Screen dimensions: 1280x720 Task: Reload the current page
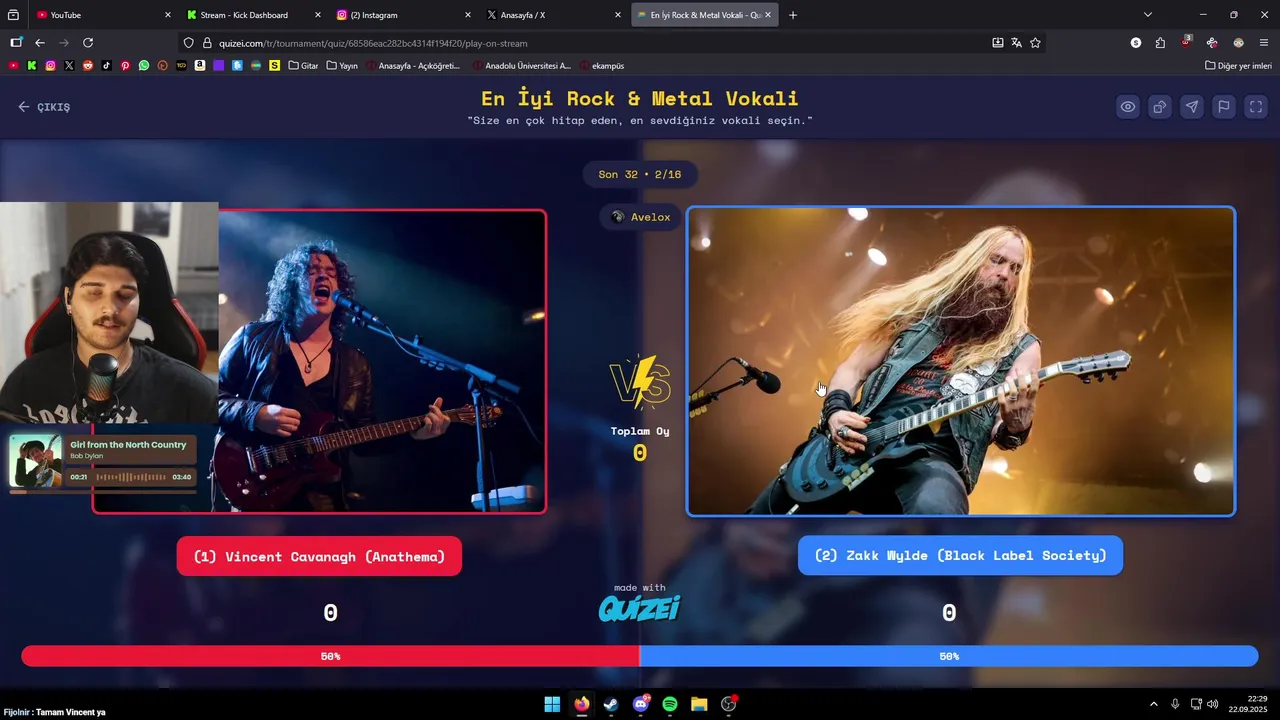click(88, 43)
